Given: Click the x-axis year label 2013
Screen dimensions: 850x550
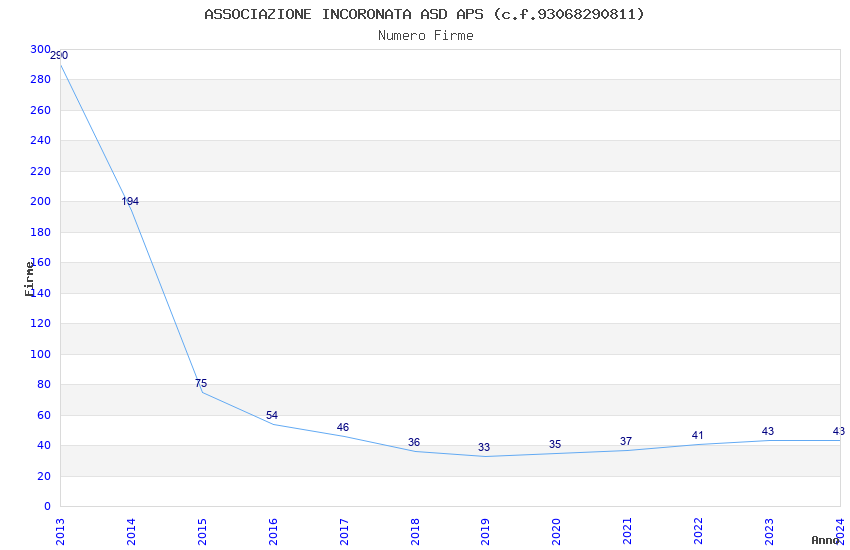Looking at the screenshot, I should [x=60, y=532].
